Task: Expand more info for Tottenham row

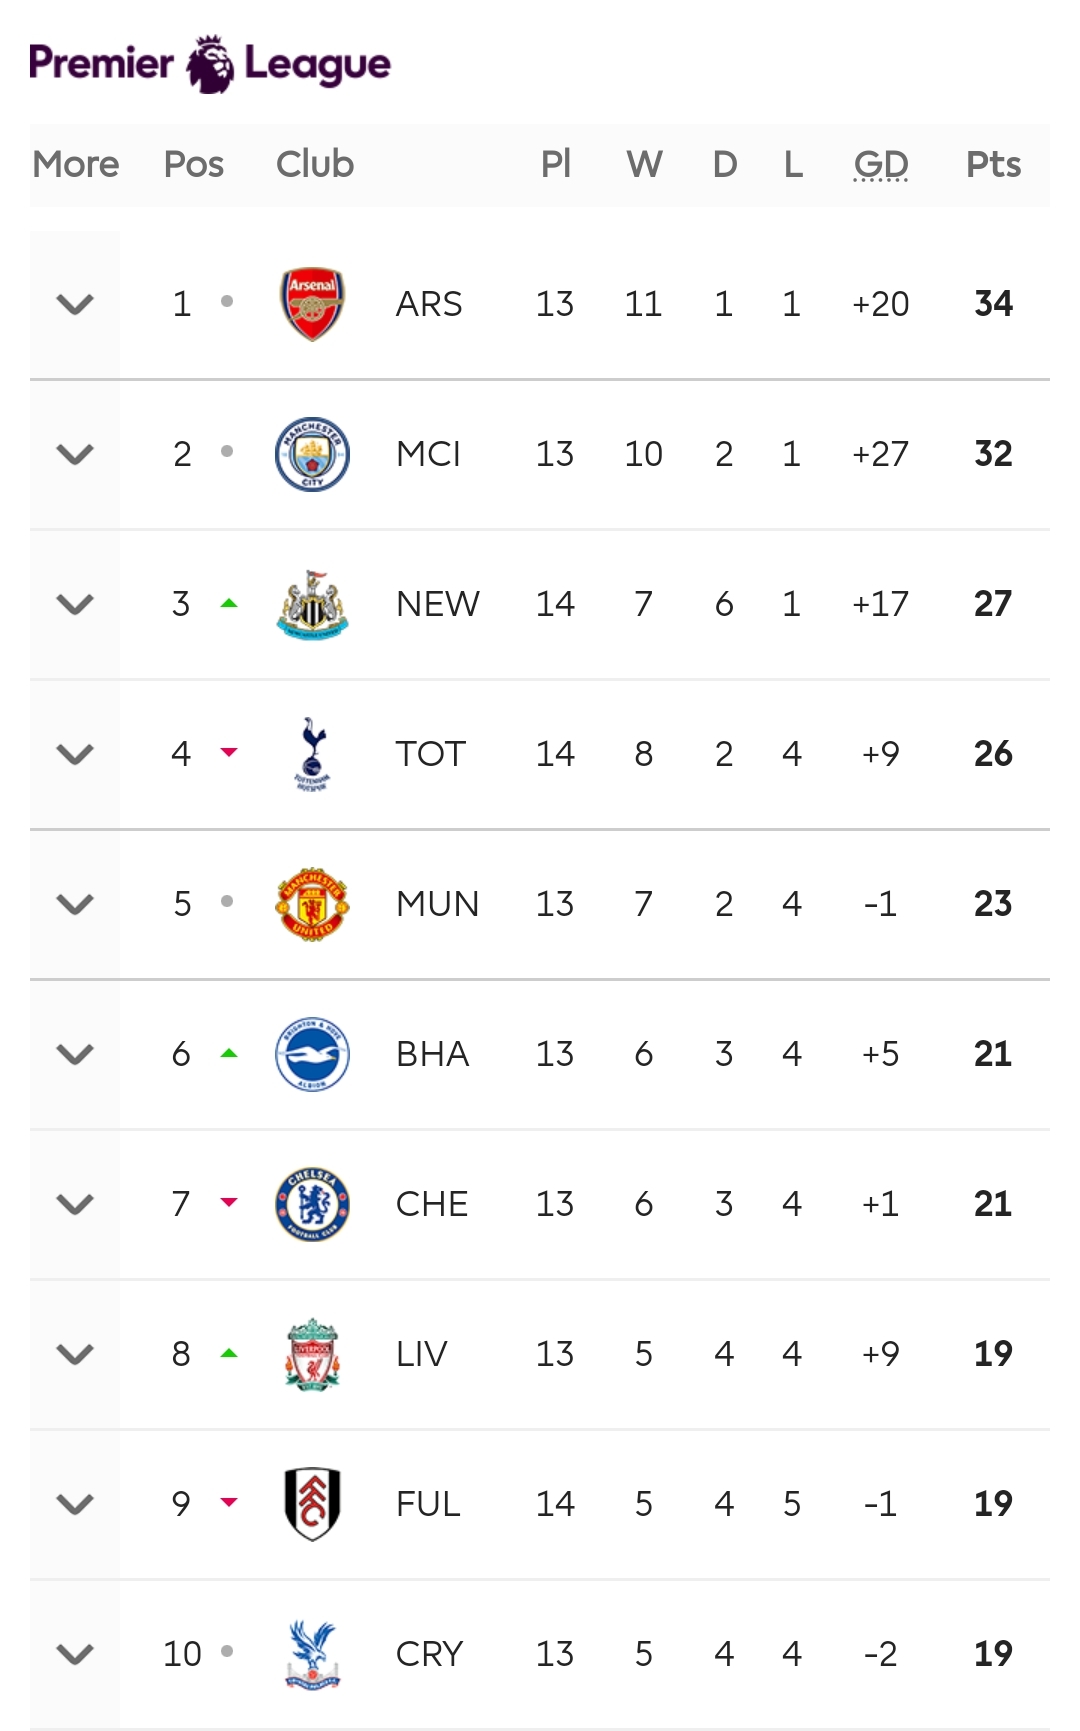Action: point(75,754)
